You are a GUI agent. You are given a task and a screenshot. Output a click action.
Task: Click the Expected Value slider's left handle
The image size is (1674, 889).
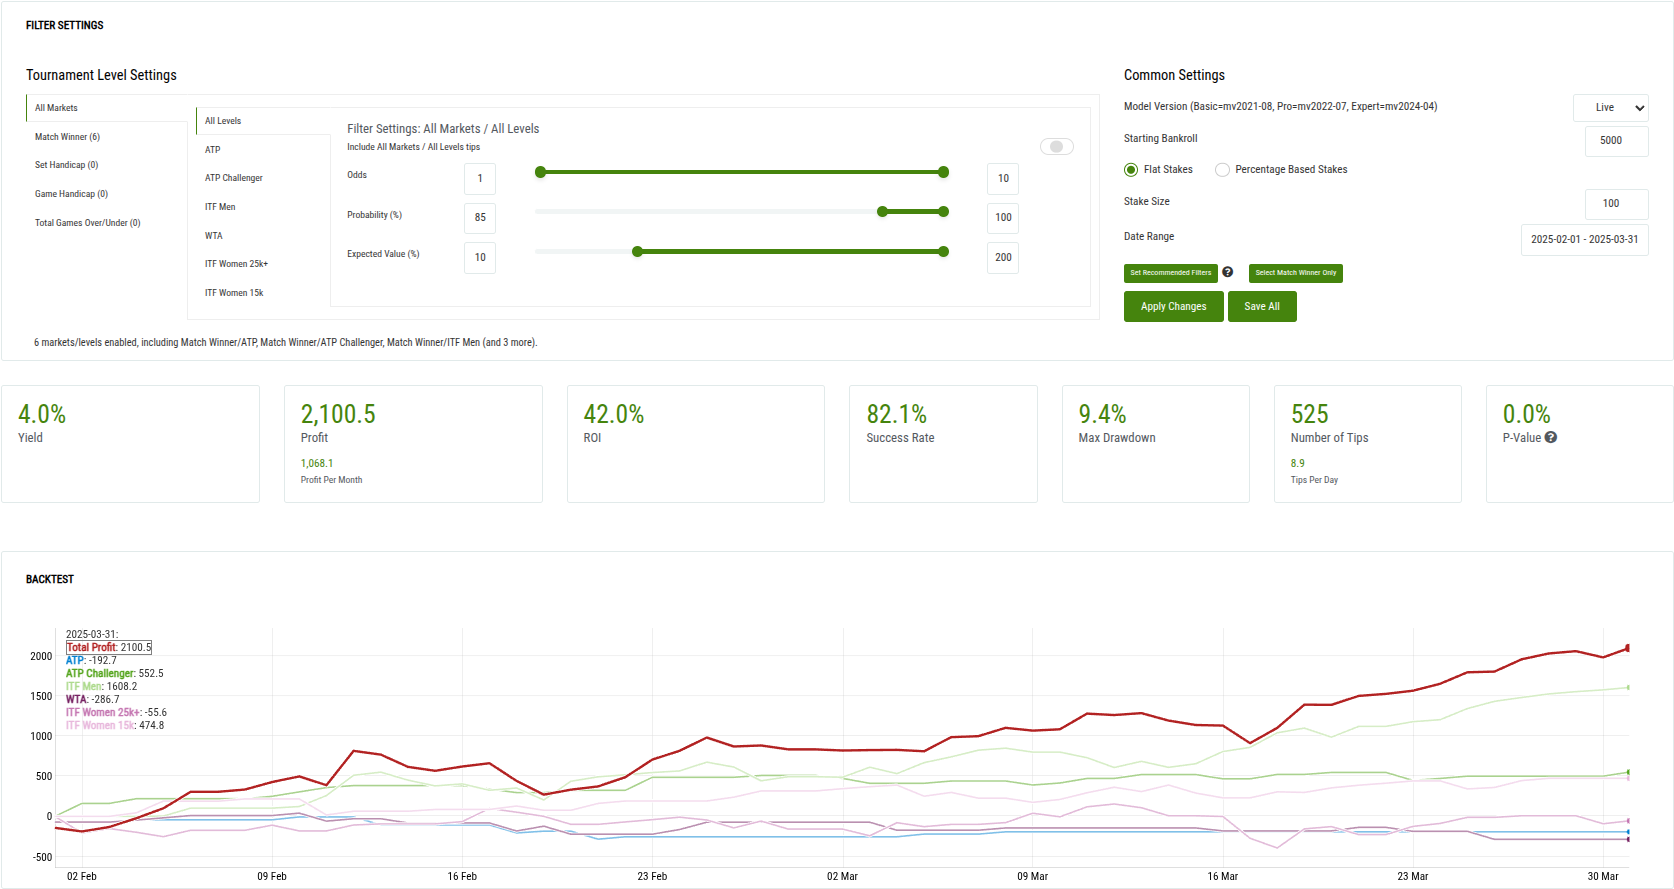(x=637, y=252)
